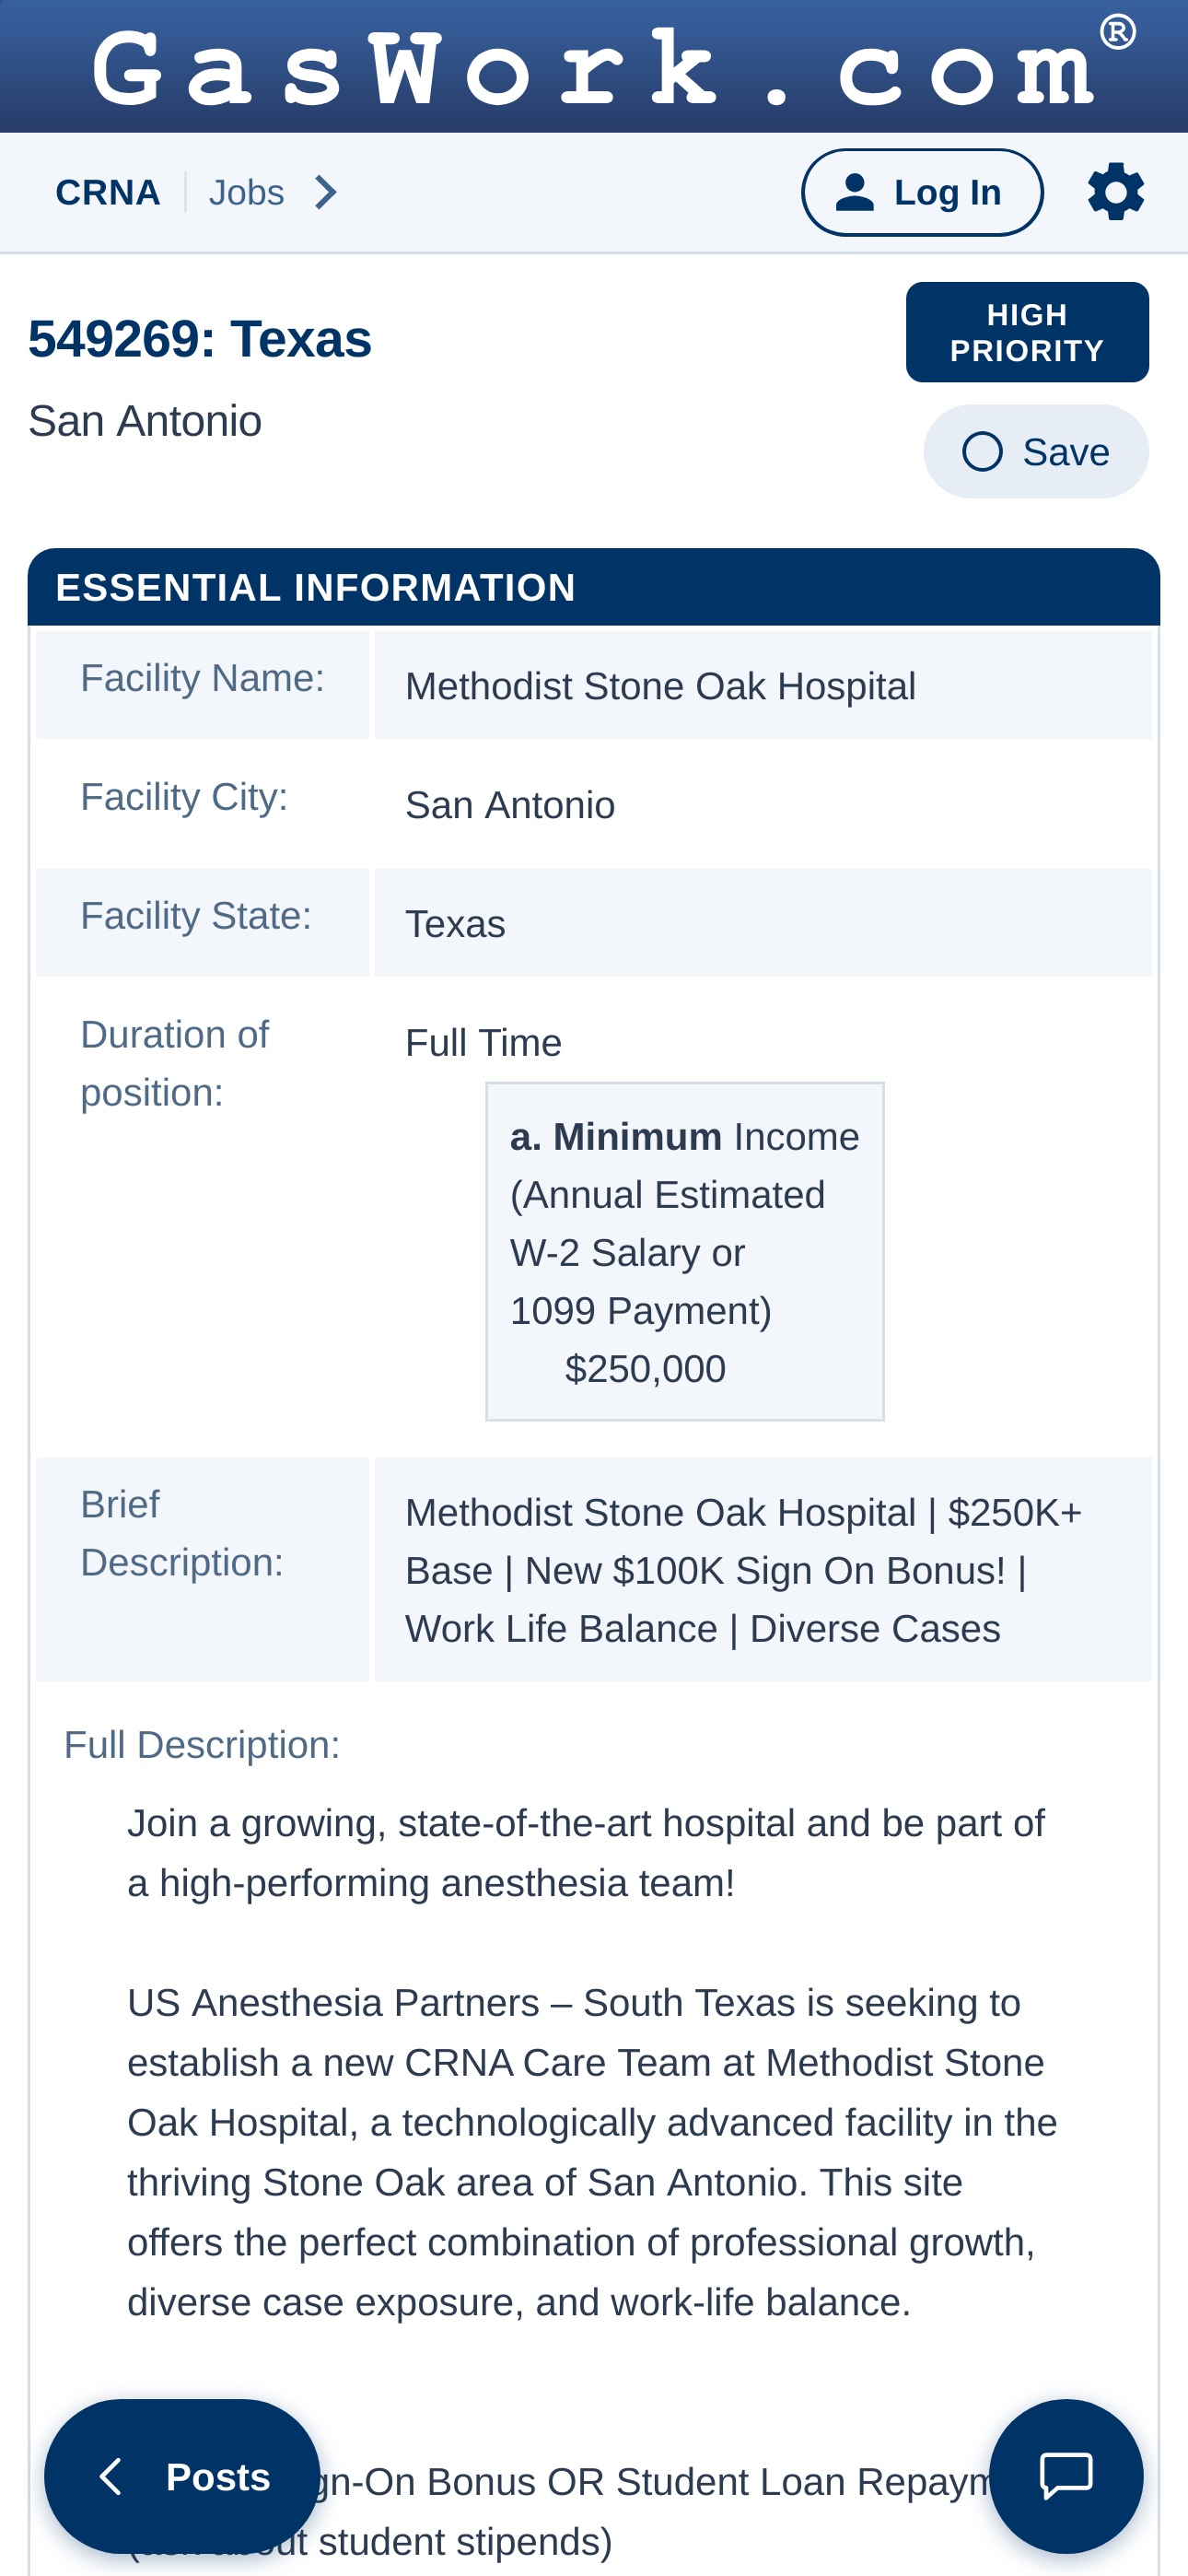
Task: Click the Log In button
Action: point(922,192)
